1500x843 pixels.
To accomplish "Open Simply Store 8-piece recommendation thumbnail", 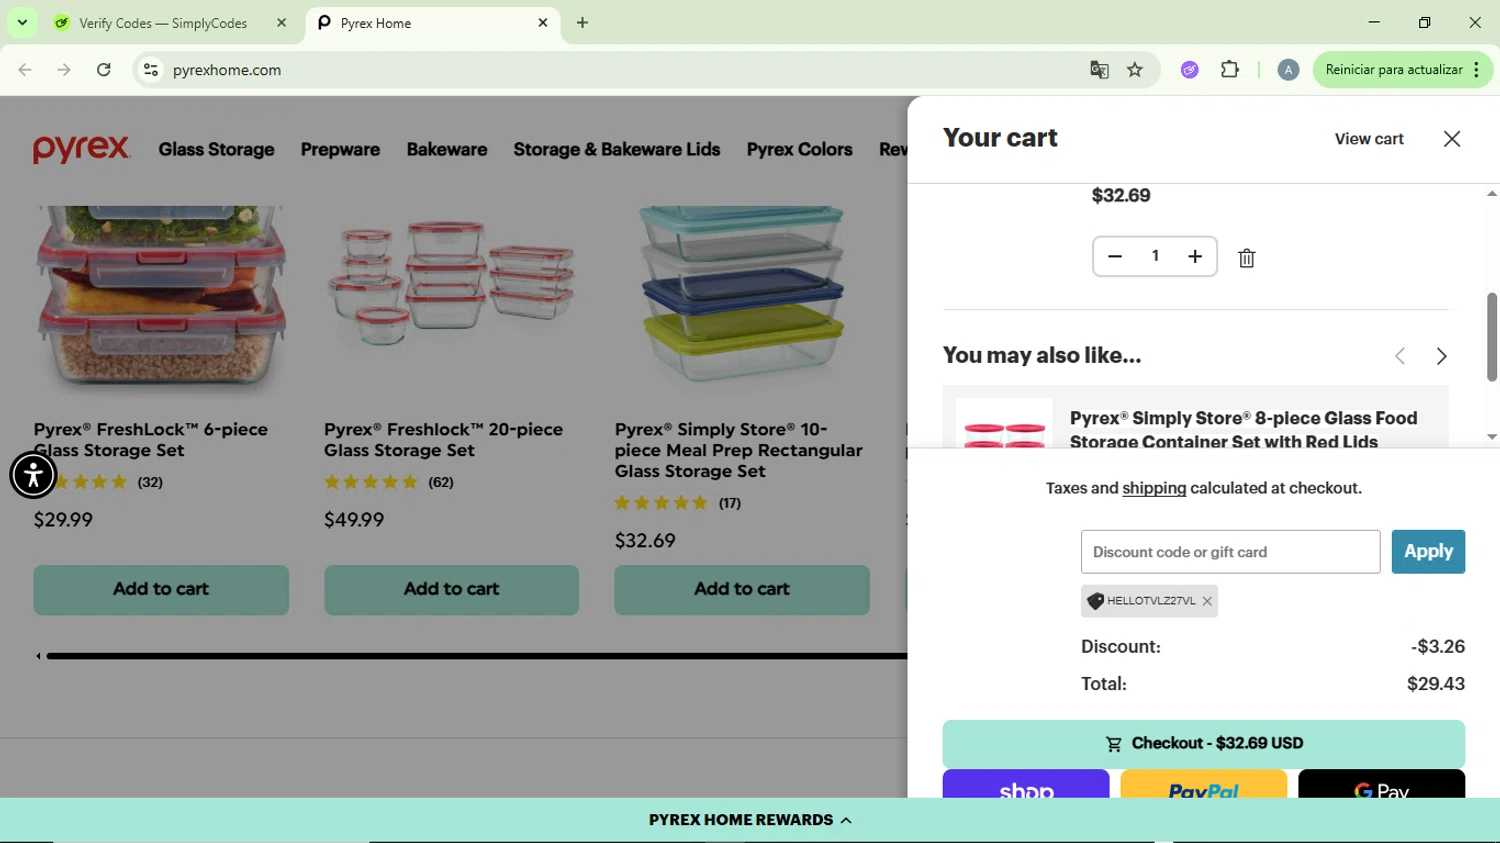I will click(1004, 422).
